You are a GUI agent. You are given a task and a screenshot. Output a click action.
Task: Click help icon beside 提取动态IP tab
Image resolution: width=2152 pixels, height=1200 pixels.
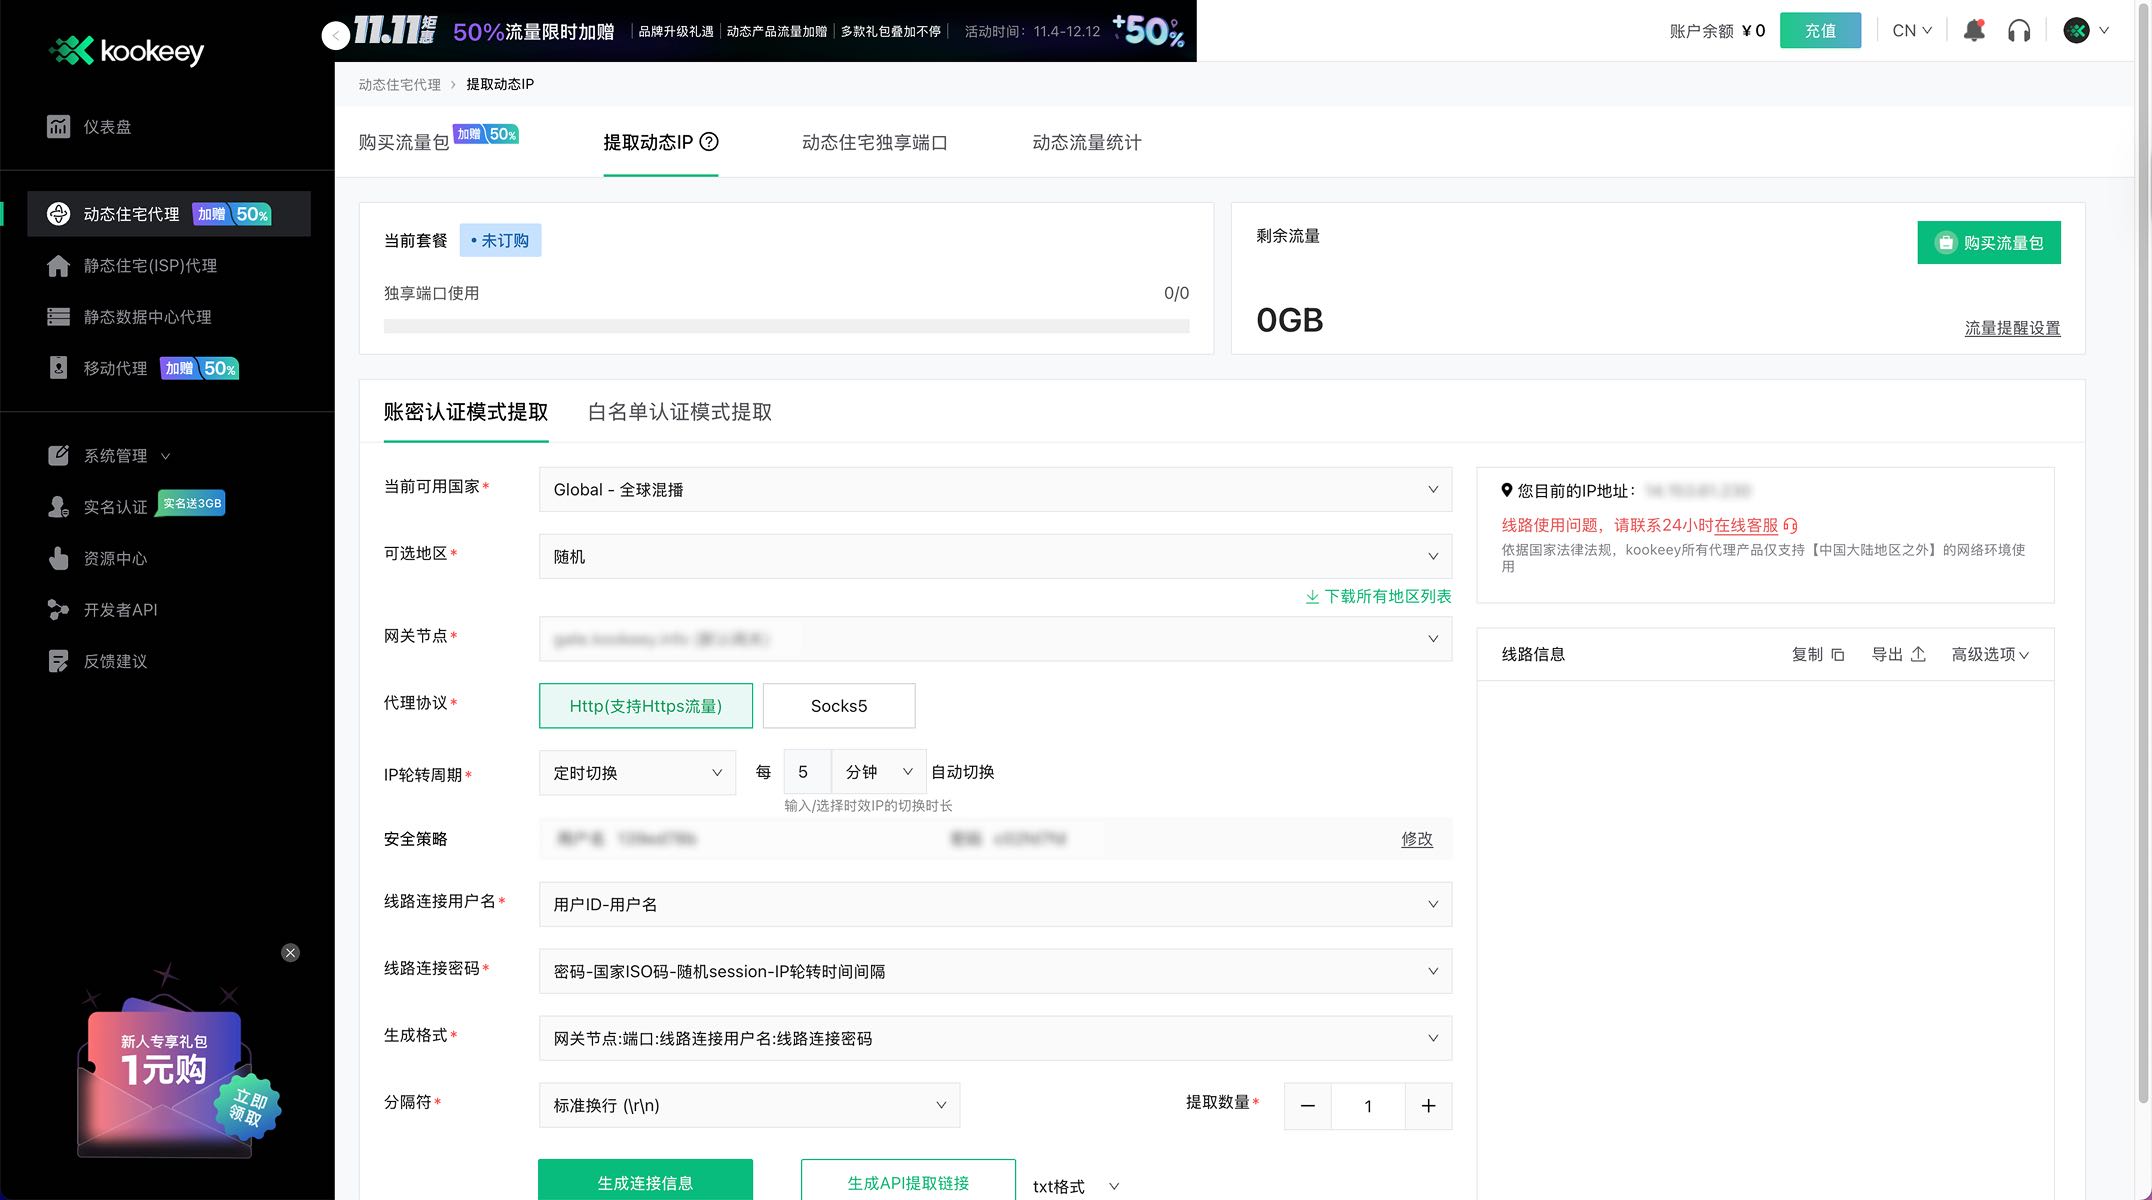[709, 142]
